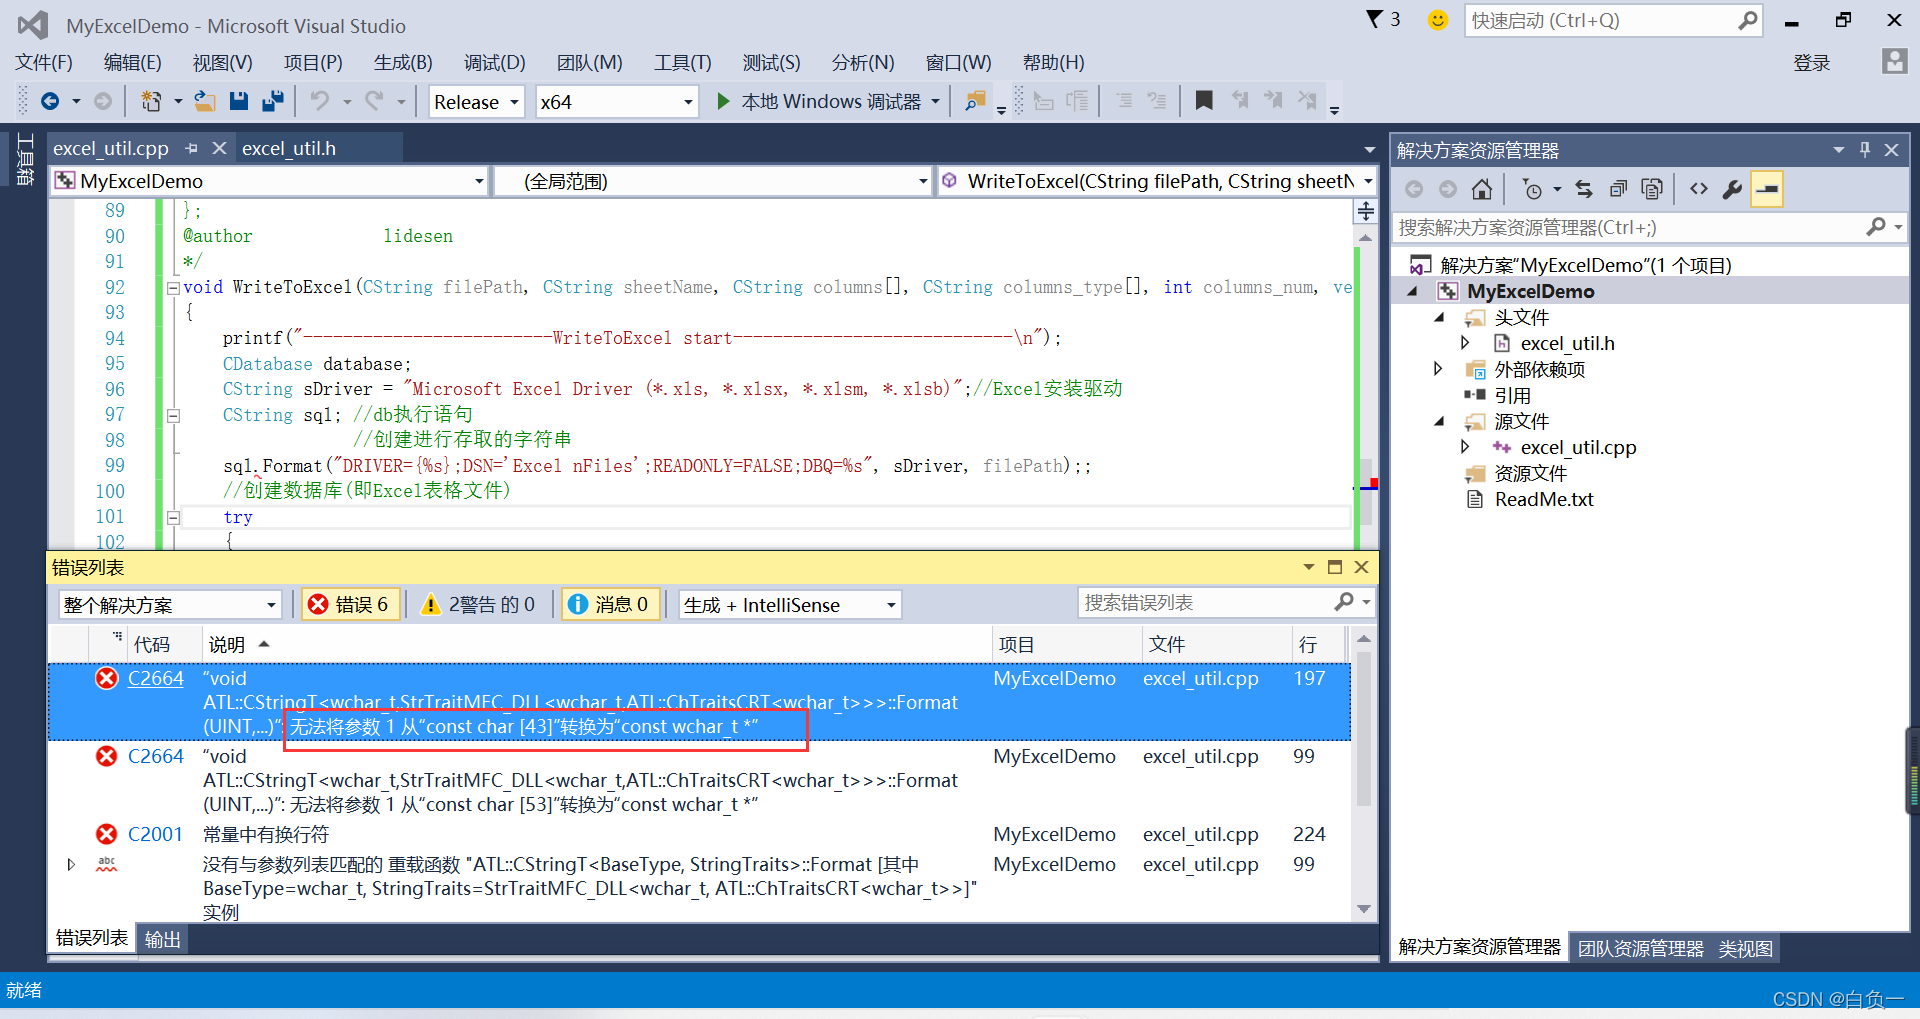1920x1019 pixels.
Task: Toggle the 错误 6 errors filter
Action: (349, 604)
